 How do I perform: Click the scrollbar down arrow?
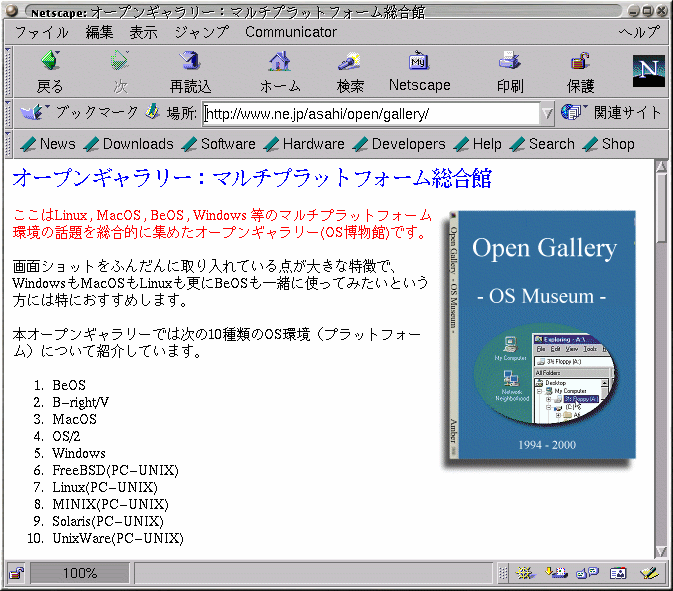point(661,552)
